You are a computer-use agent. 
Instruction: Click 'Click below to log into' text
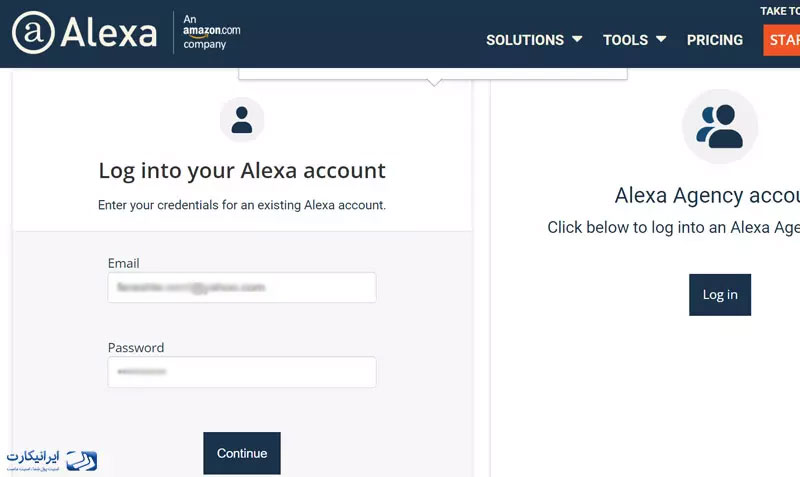(673, 228)
